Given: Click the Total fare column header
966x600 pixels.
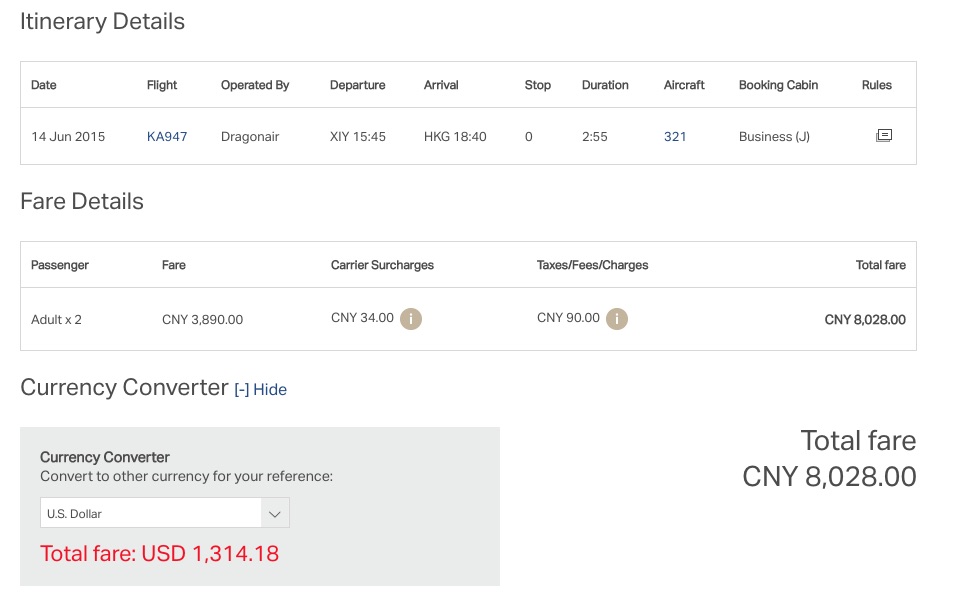Looking at the screenshot, I should [880, 265].
